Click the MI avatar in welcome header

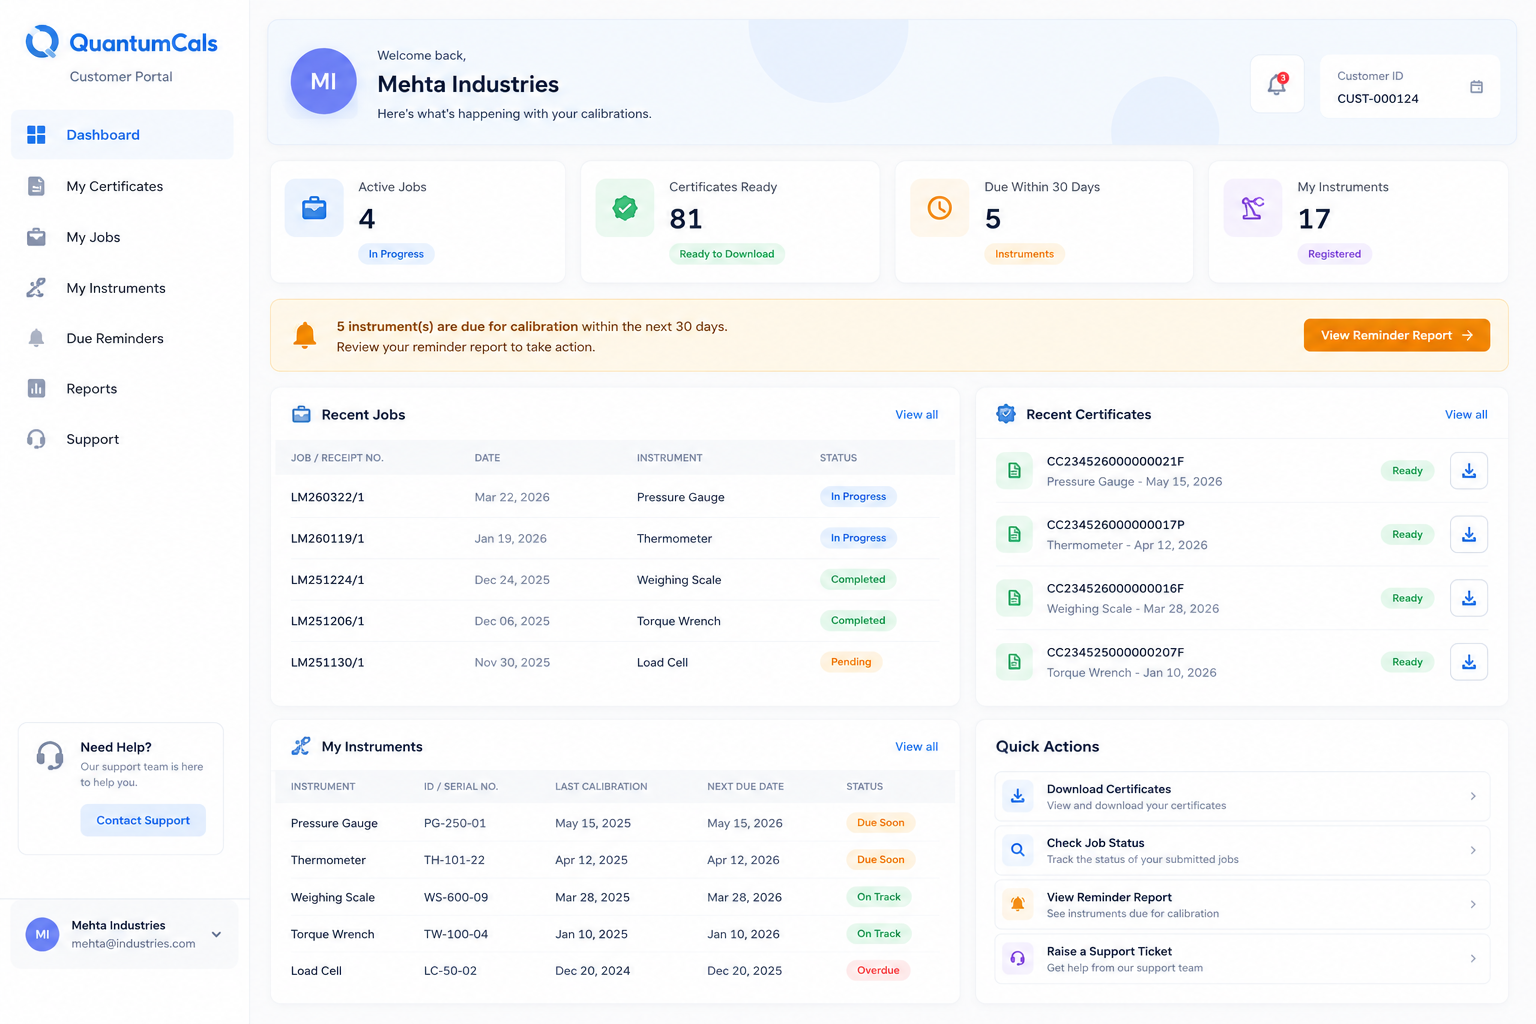pos(323,81)
